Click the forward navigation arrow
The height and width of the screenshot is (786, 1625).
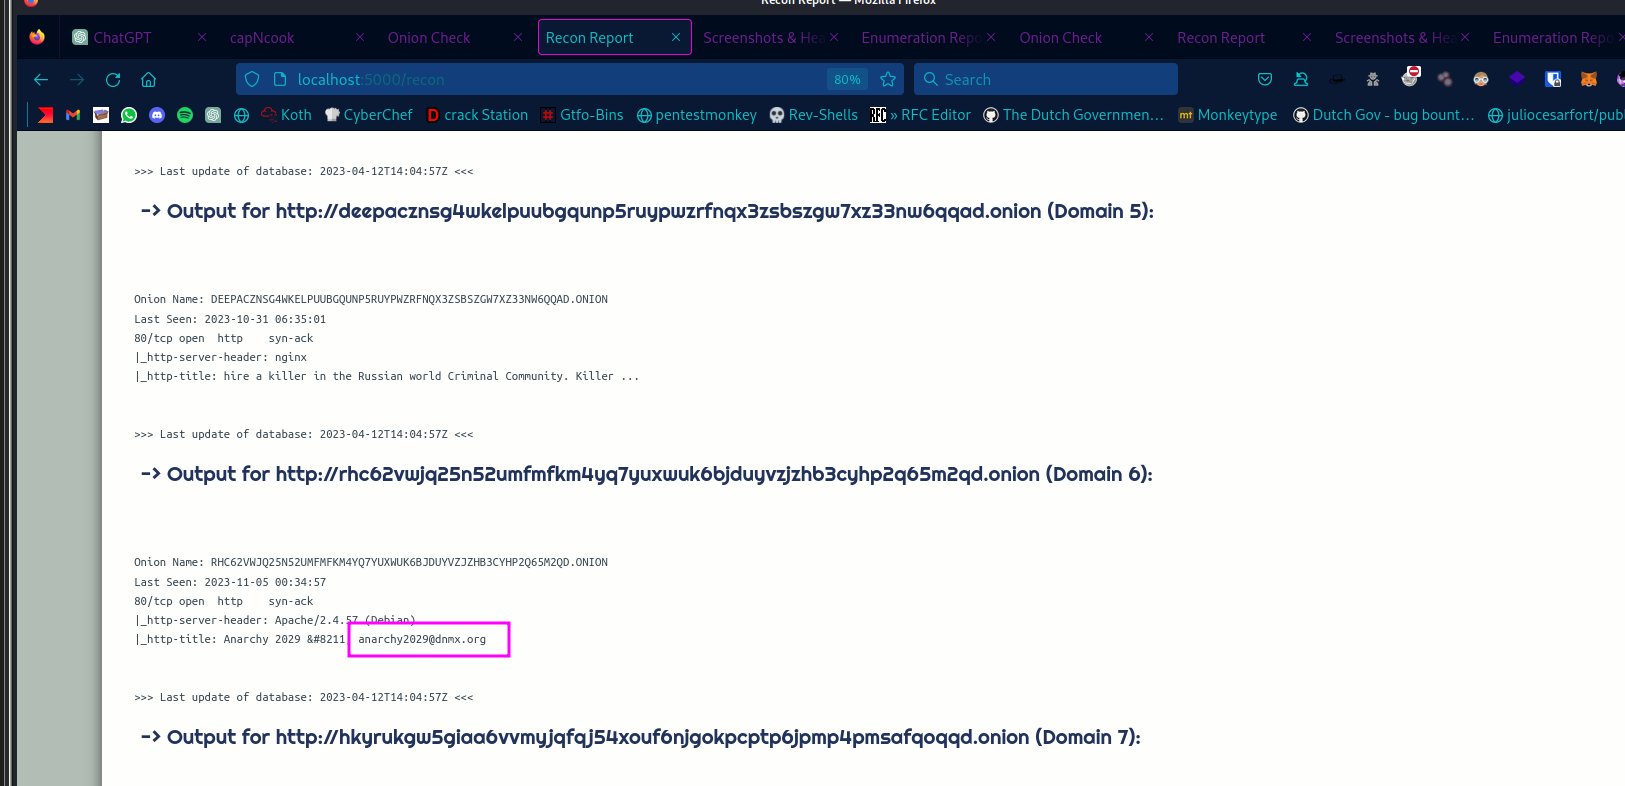tap(77, 79)
